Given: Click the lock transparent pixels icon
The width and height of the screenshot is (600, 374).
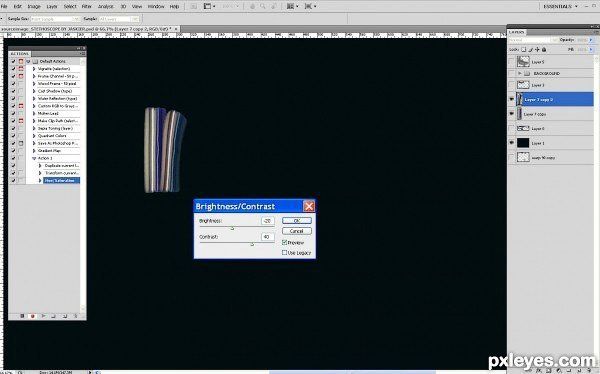Looking at the screenshot, I should [x=524, y=49].
